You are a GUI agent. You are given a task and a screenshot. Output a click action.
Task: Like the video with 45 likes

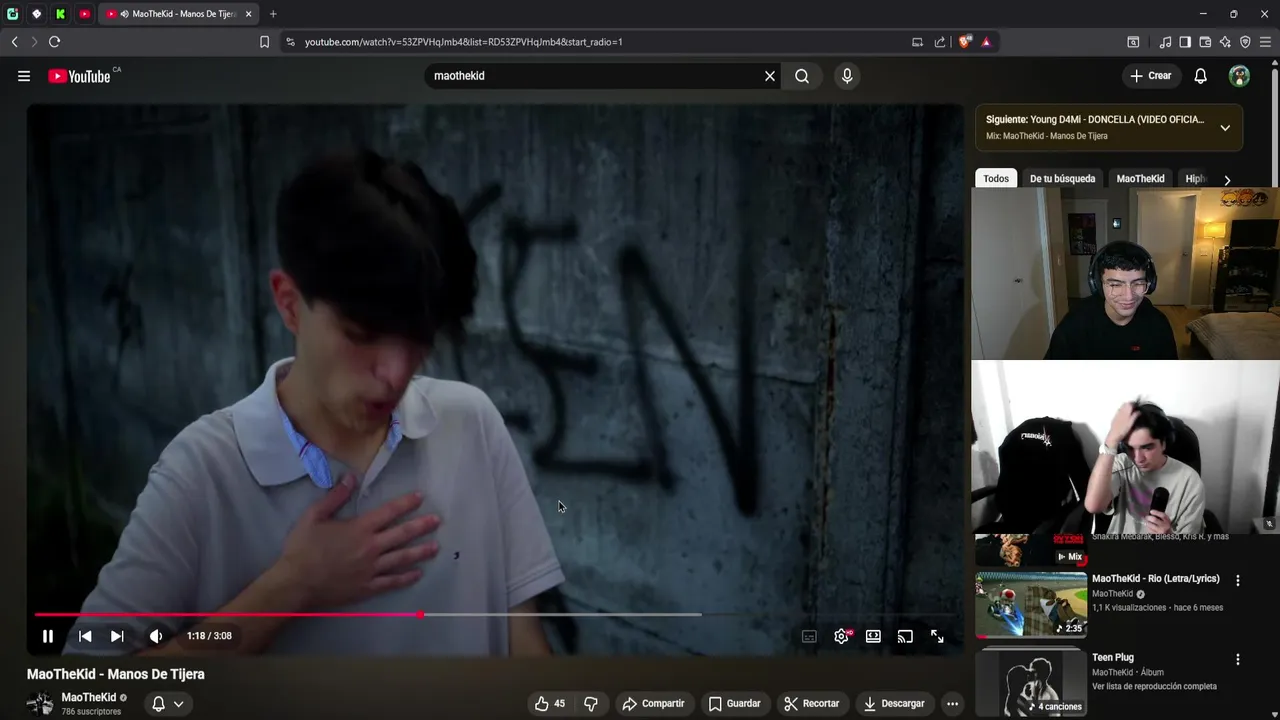pos(550,704)
